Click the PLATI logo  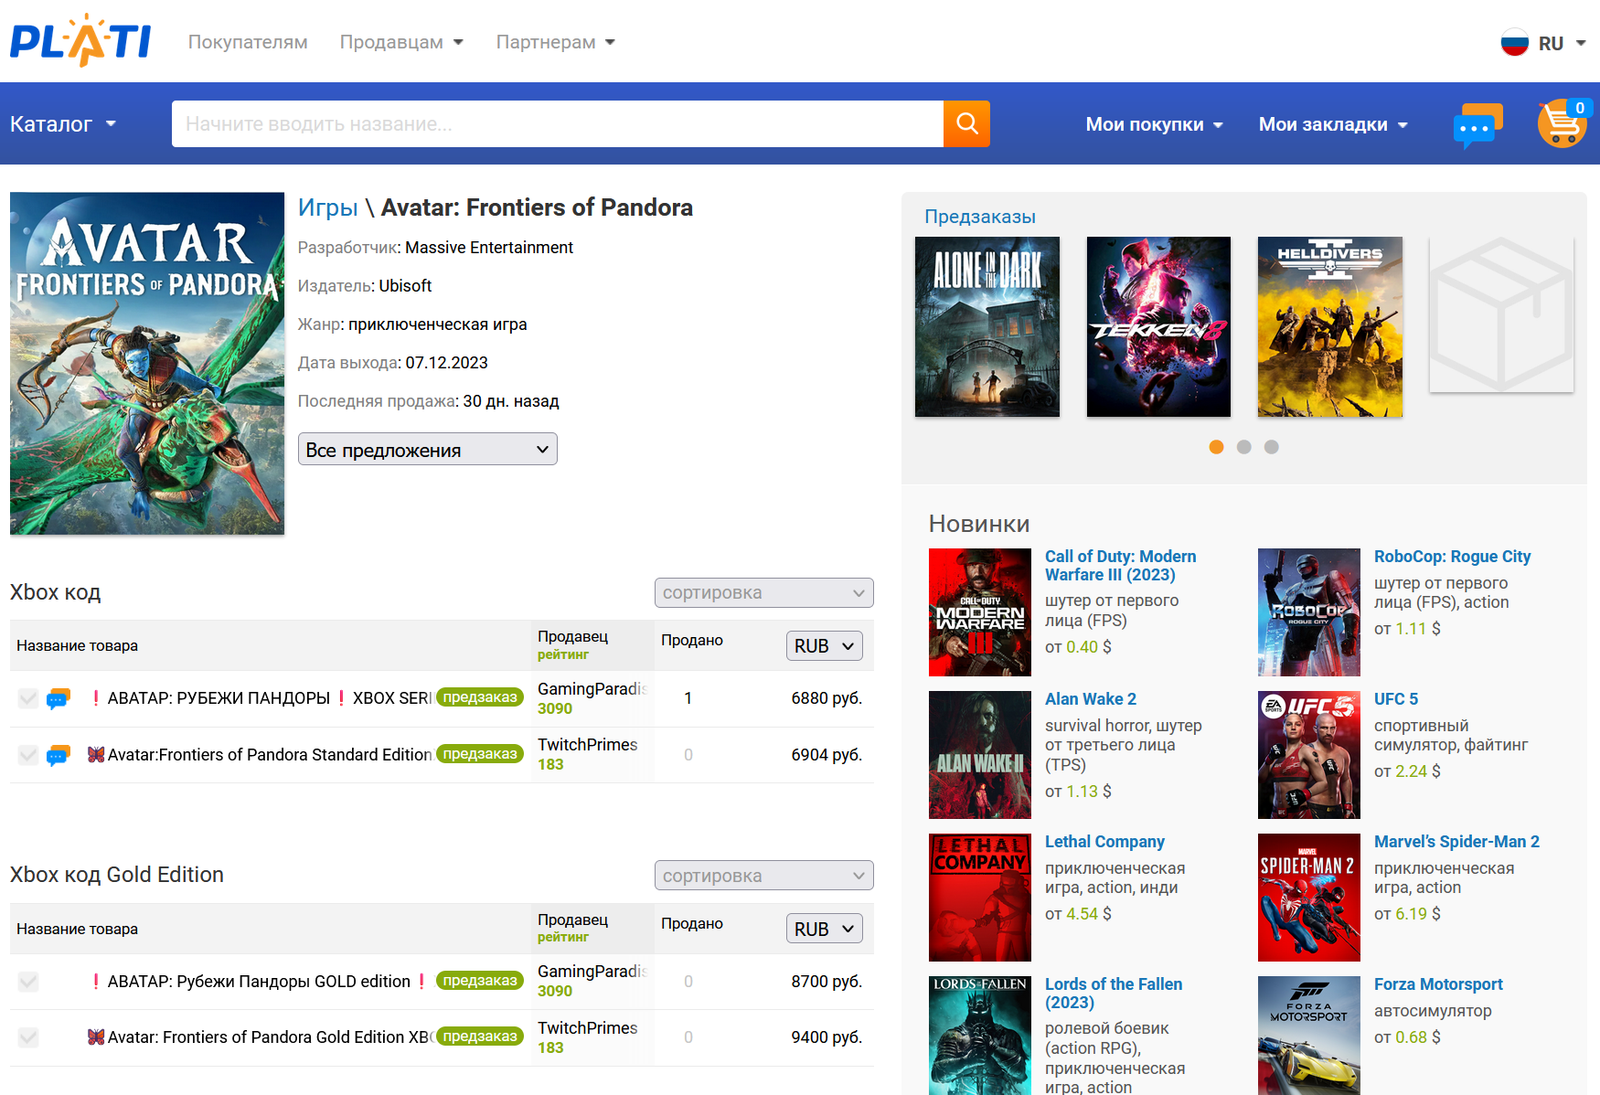(x=80, y=41)
